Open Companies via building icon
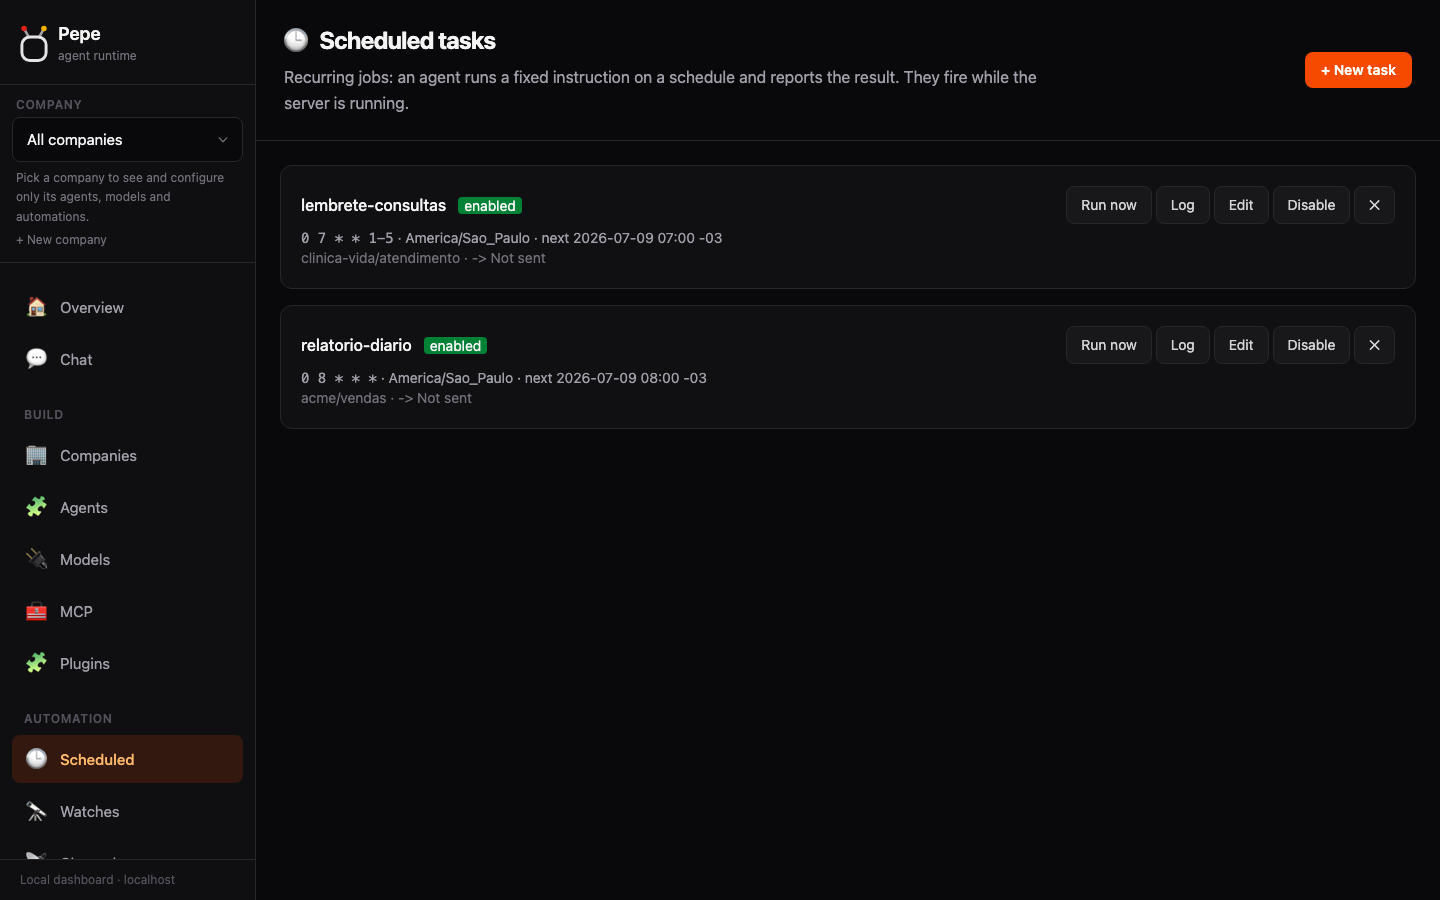Screen dimensions: 1440x900 pos(37,455)
